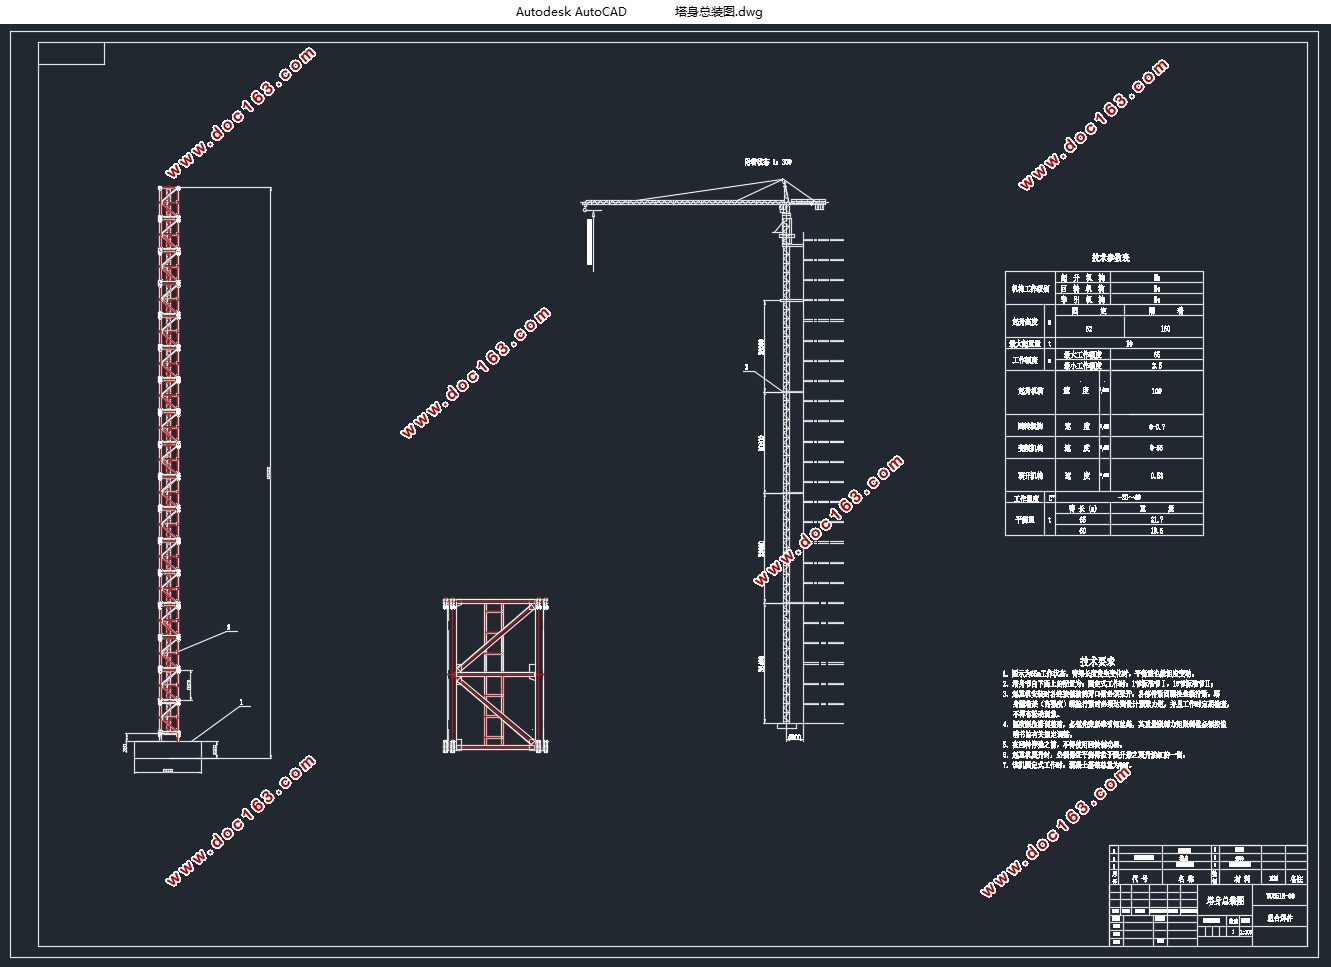Click the 备注 column header in parts list
Screen dimensions: 1331x967
pyautogui.click(x=1296, y=878)
